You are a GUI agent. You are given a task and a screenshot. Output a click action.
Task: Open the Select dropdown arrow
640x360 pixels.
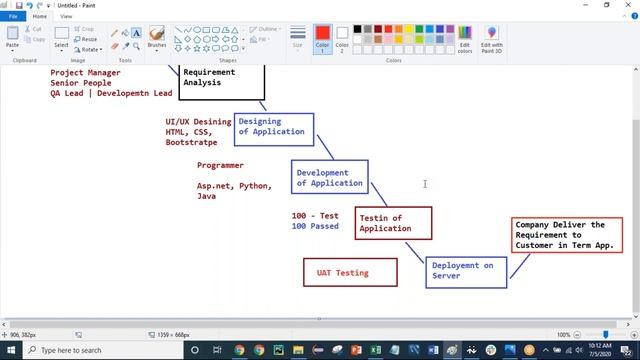[x=62, y=50]
